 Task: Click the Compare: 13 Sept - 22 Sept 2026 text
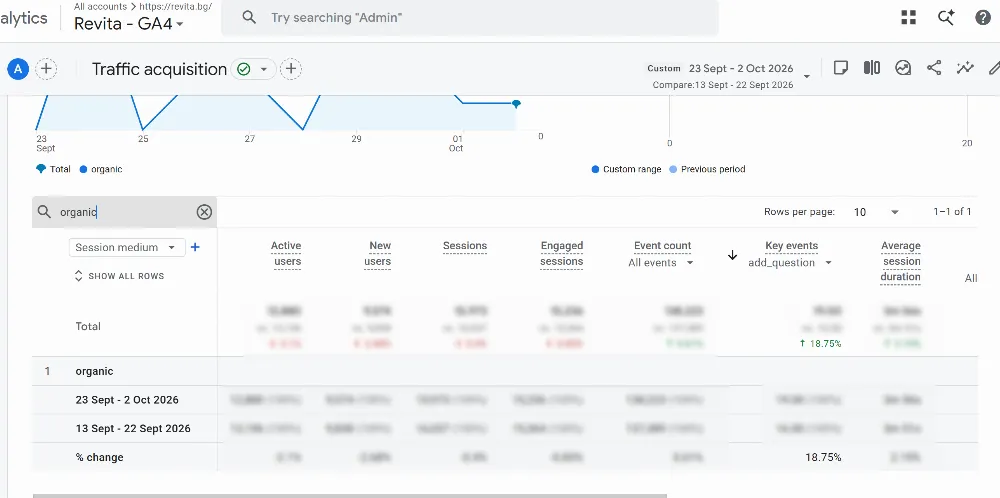point(723,85)
